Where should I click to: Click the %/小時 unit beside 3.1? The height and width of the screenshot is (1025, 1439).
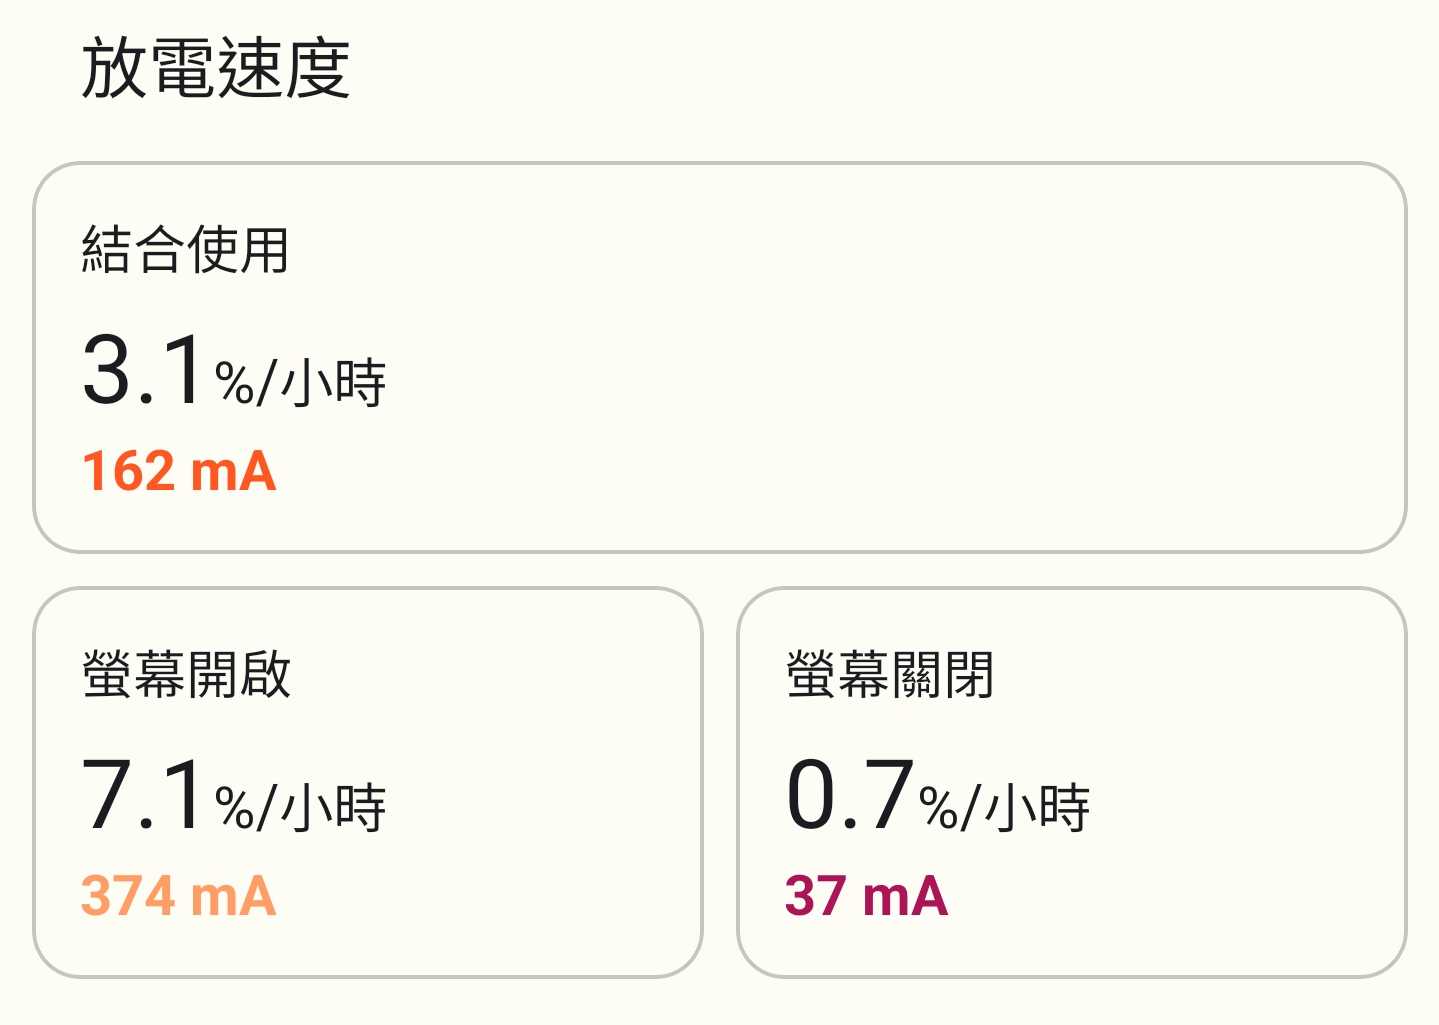tap(300, 382)
